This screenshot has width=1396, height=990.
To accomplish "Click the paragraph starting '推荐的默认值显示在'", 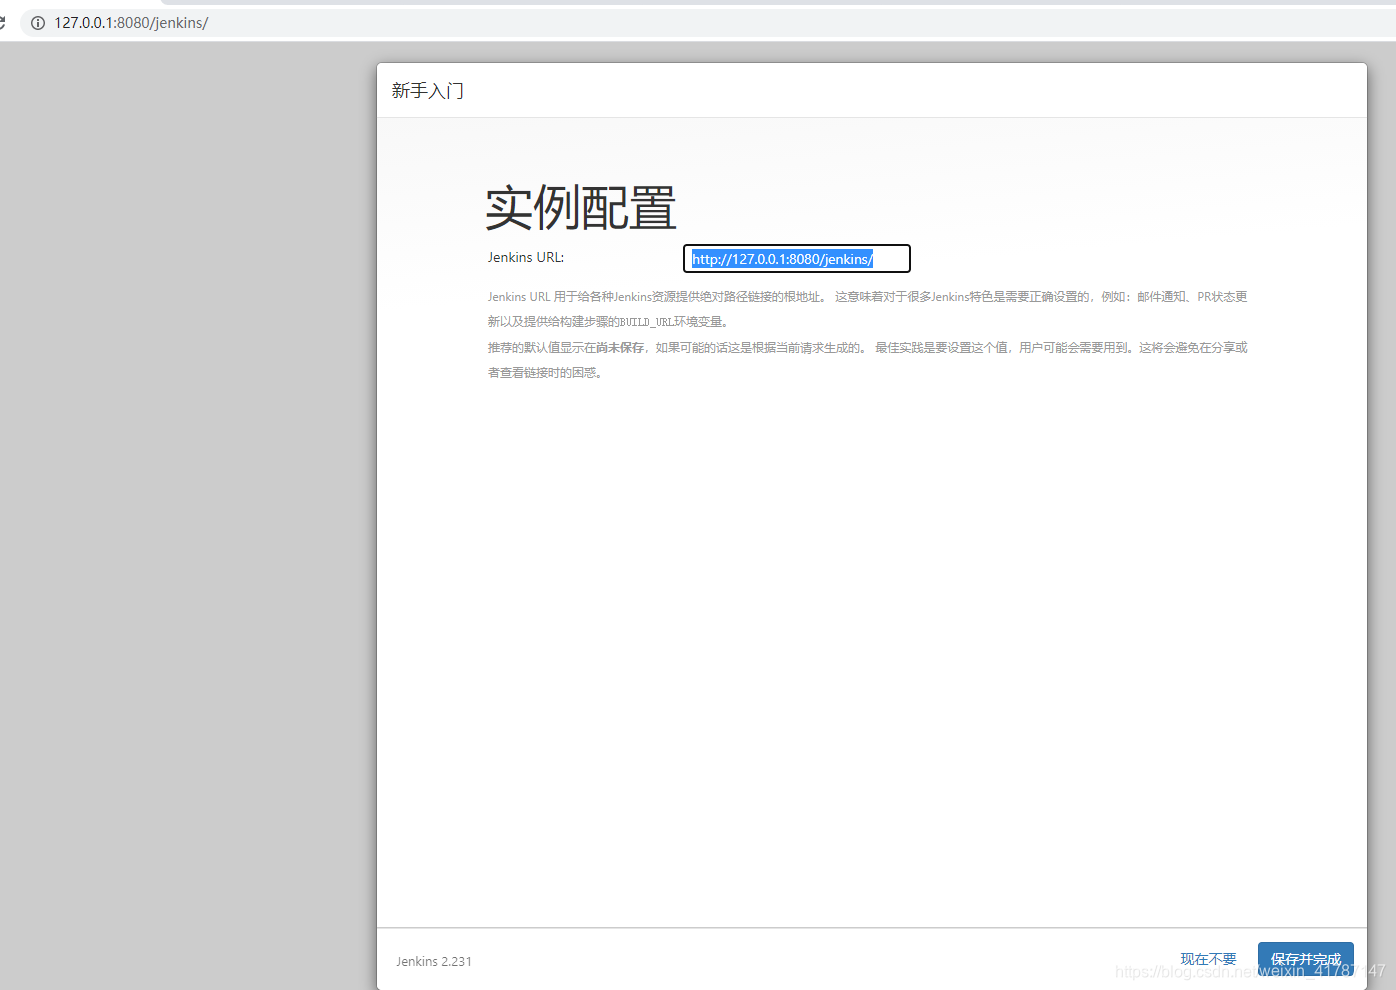I will [x=868, y=360].
